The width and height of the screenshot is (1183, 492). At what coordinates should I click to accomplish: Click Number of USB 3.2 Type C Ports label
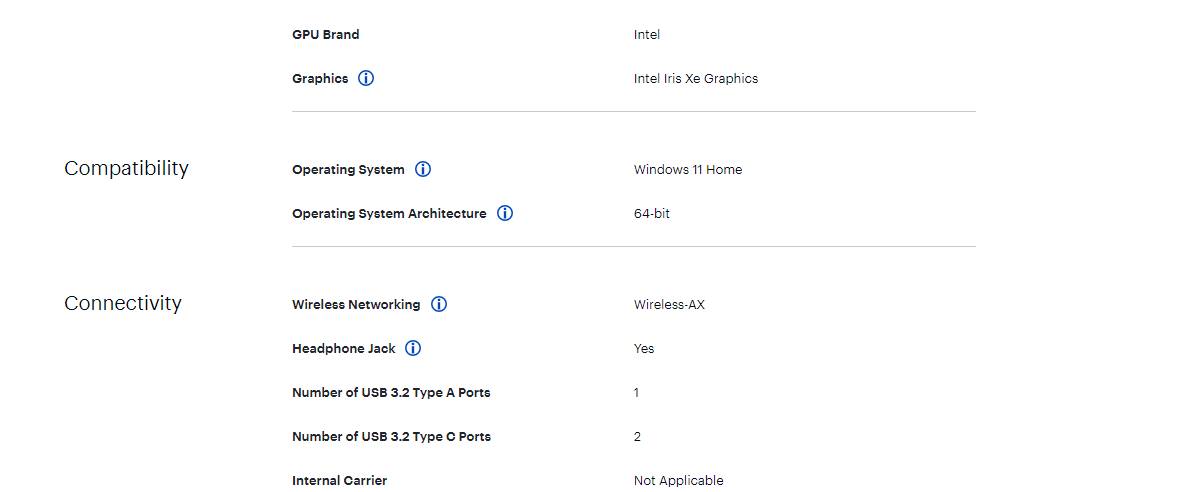[x=392, y=437]
